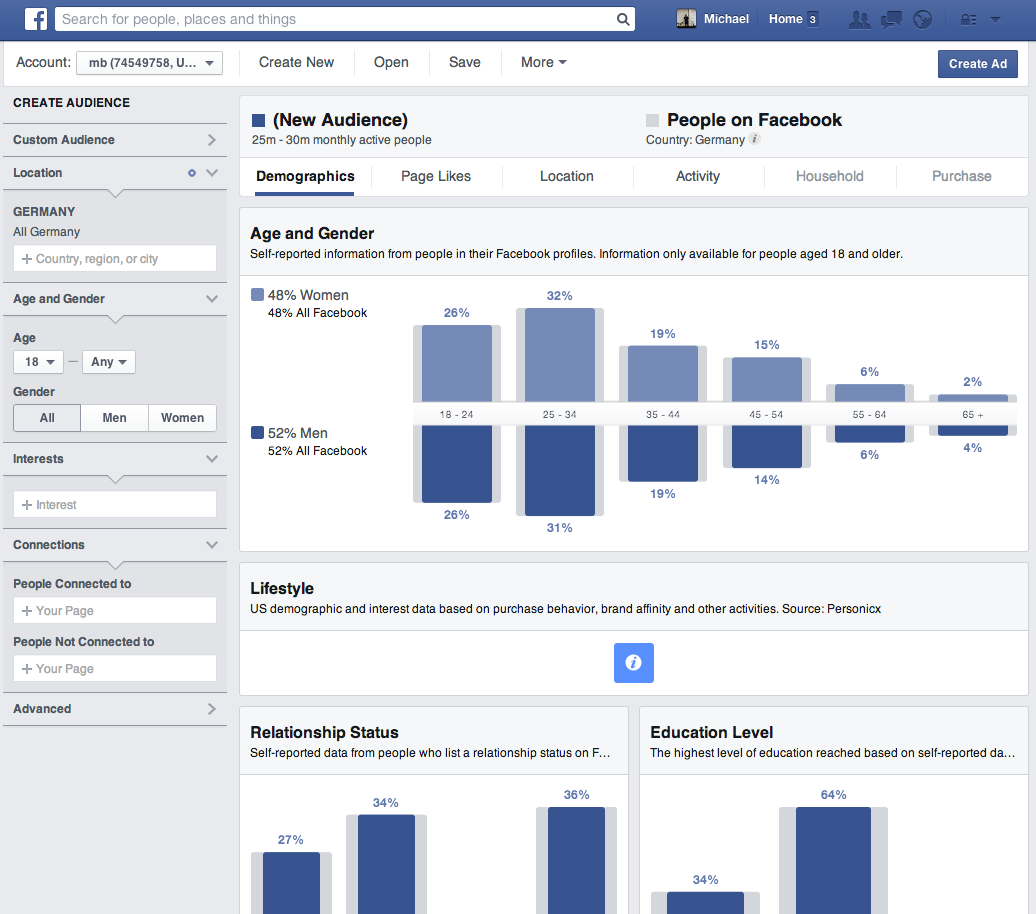Open Michael's profile name link
Image resolution: width=1036 pixels, height=914 pixels.
pos(726,19)
